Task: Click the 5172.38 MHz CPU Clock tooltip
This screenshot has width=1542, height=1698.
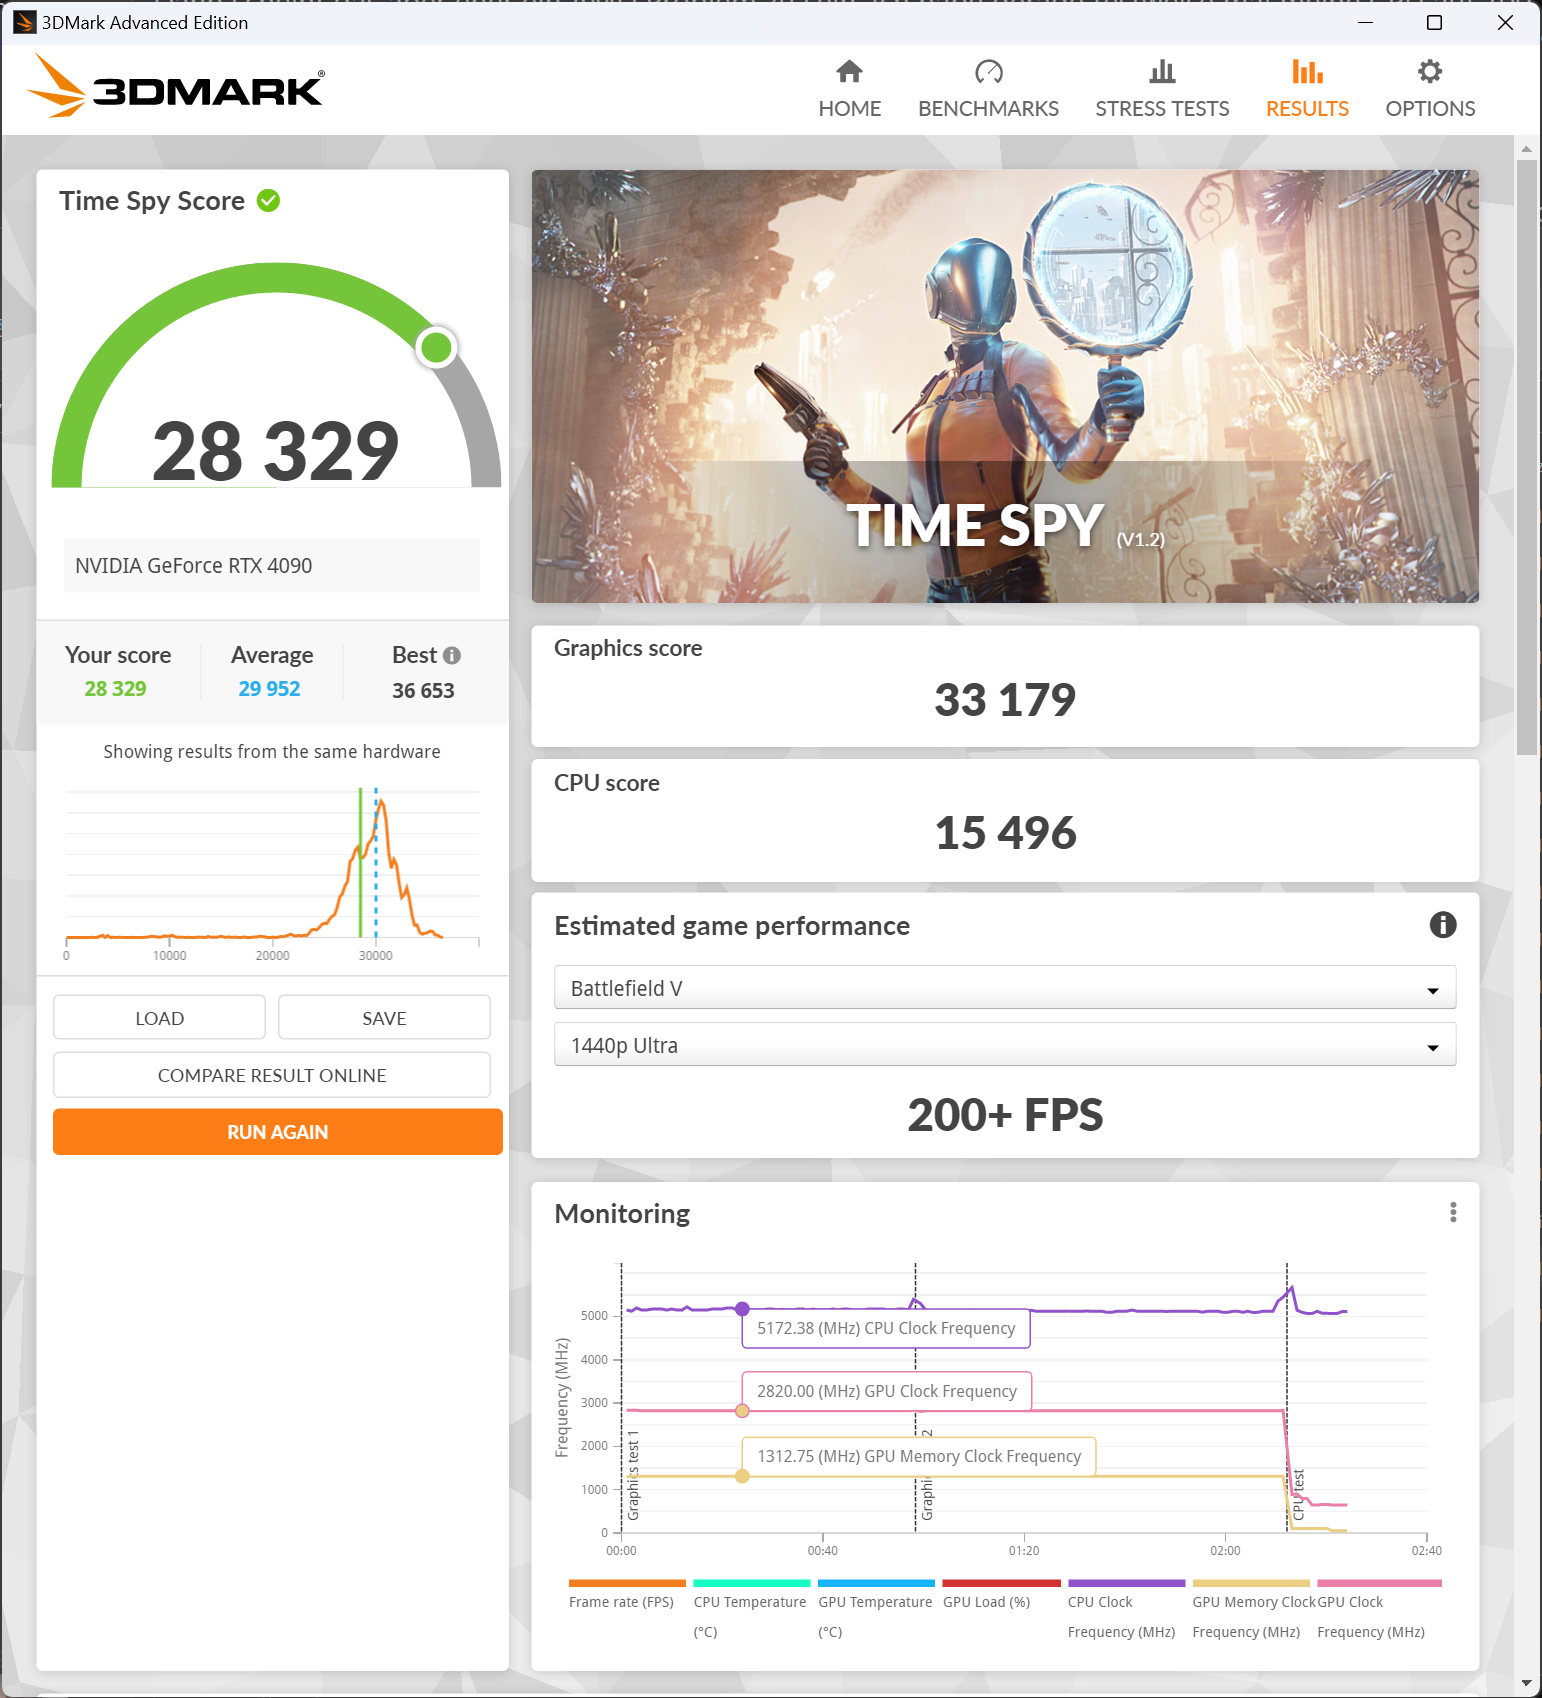Action: coord(886,1328)
